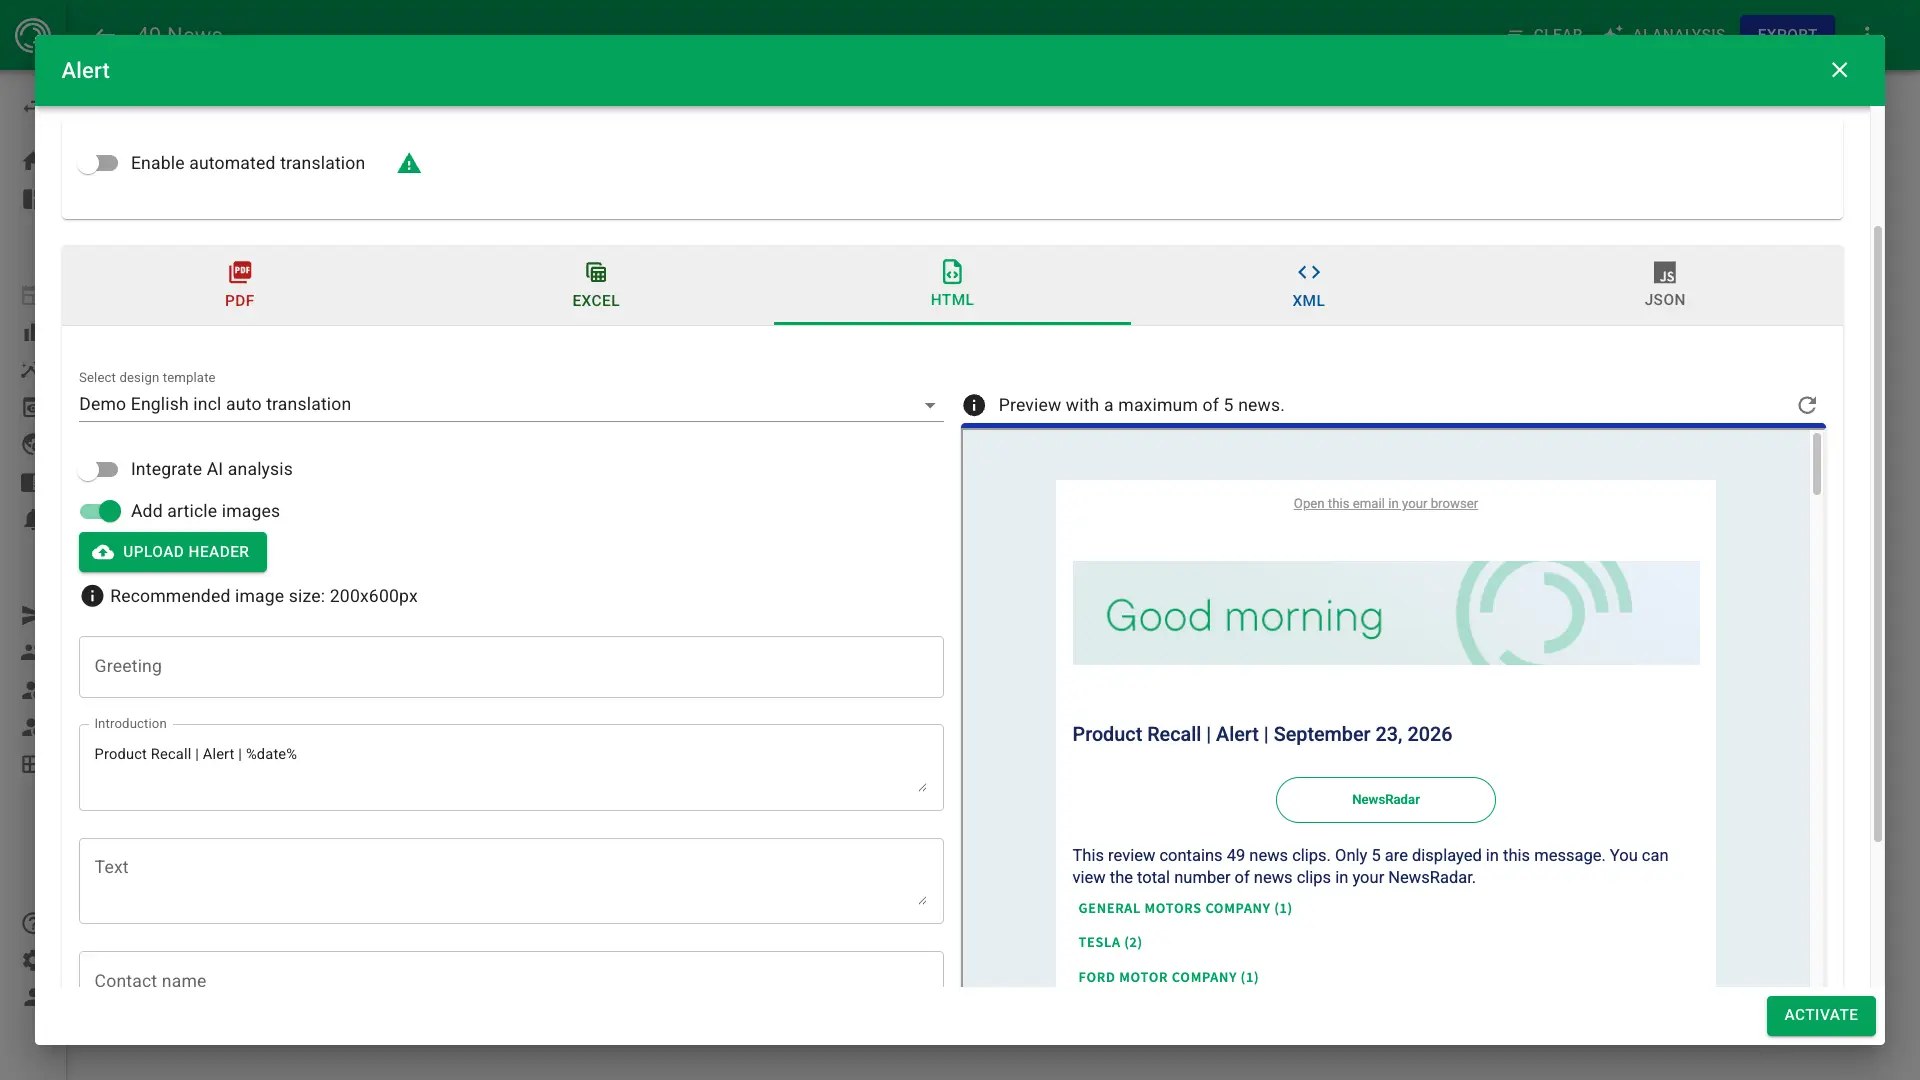Image resolution: width=1920 pixels, height=1080 pixels.
Task: Click into the Text textarea
Action: pos(511,881)
